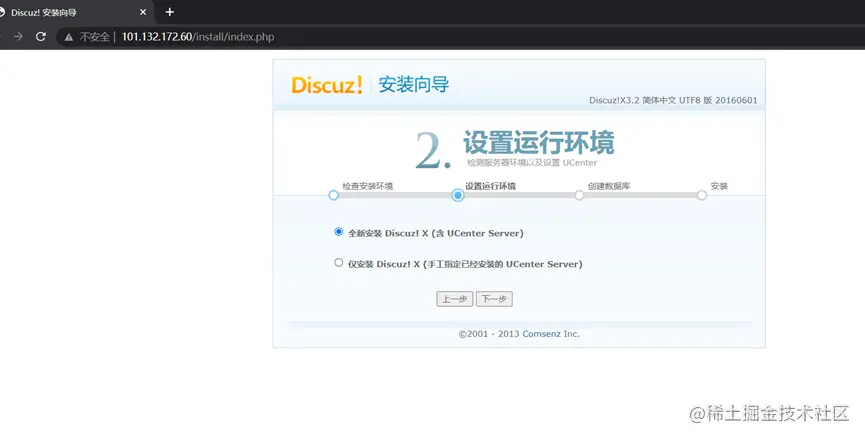865x439 pixels.
Task: Click the 全新安装 Discuz! X option label
Action: 436,233
